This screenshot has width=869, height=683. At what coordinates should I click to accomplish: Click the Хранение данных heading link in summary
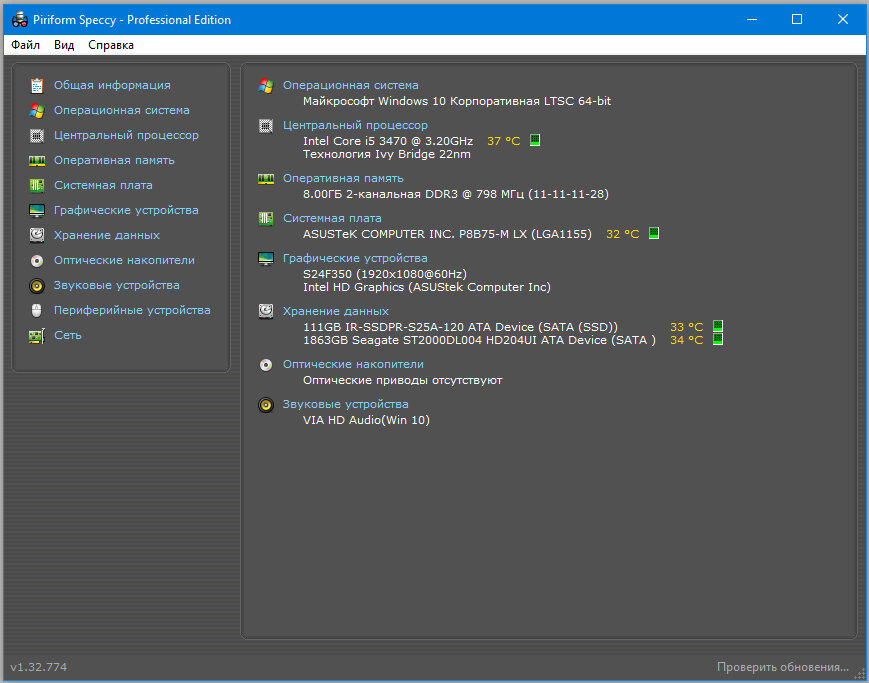coord(336,311)
